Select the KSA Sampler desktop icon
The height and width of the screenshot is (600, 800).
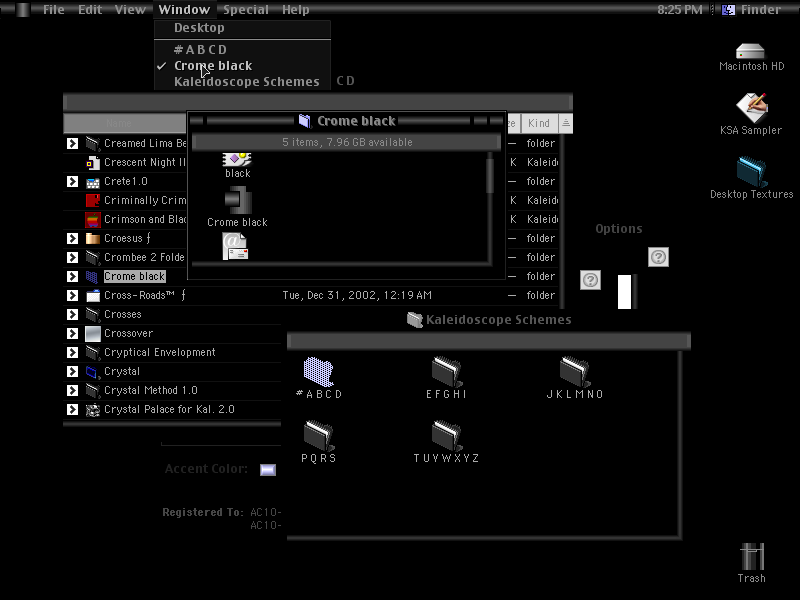tap(752, 107)
